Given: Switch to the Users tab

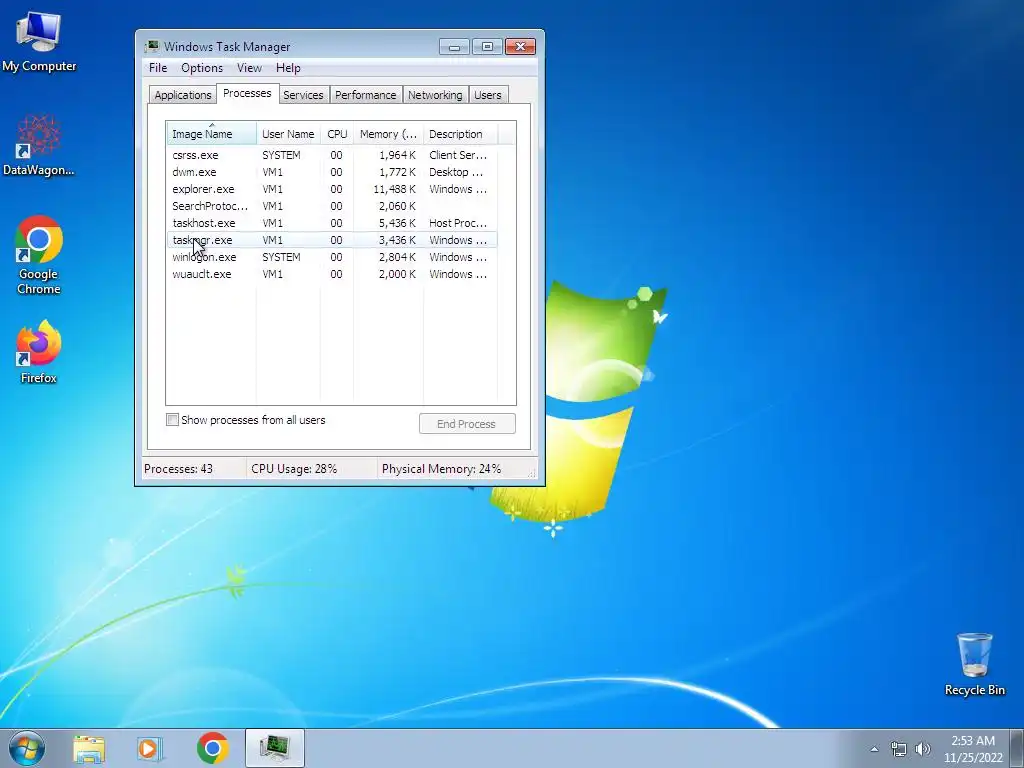Looking at the screenshot, I should tap(488, 95).
